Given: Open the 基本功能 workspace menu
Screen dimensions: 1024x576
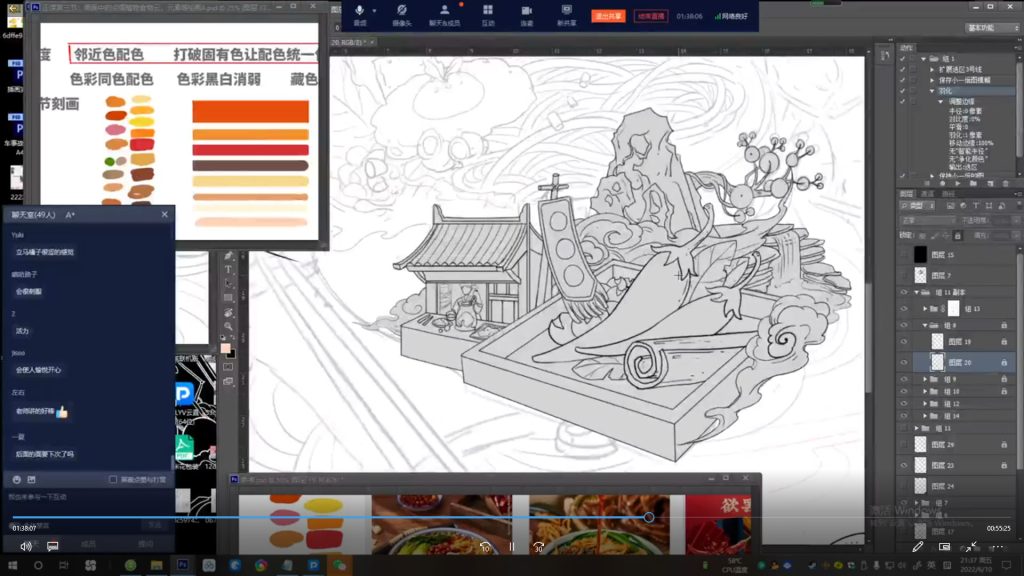Looking at the screenshot, I should pyautogui.click(x=990, y=28).
